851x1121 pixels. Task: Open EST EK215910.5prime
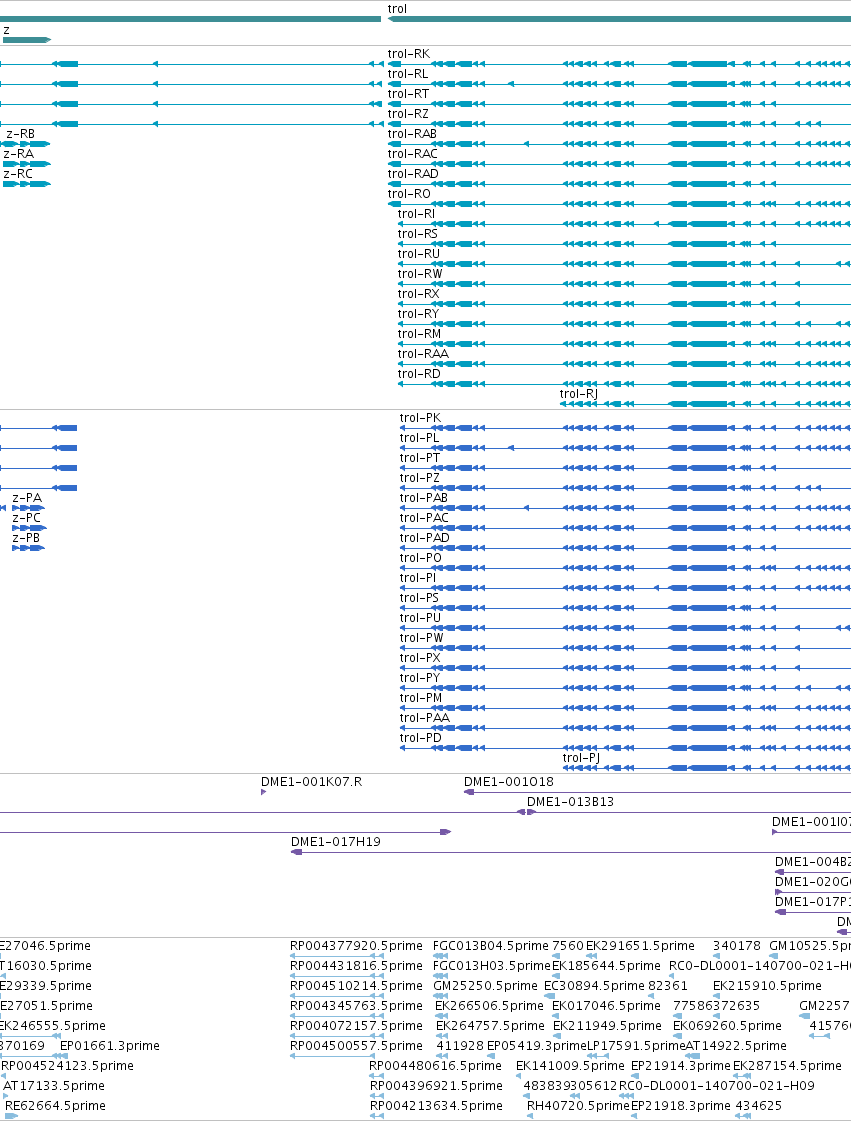pyautogui.click(x=767, y=986)
